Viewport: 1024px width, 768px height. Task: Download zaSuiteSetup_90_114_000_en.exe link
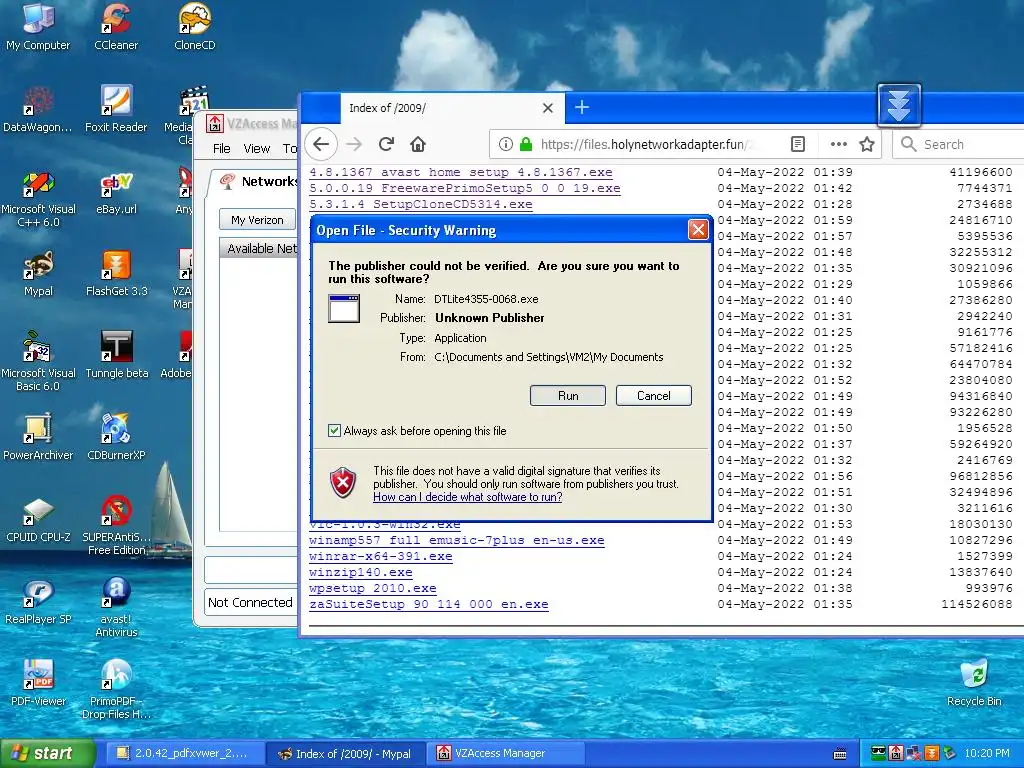[428, 604]
